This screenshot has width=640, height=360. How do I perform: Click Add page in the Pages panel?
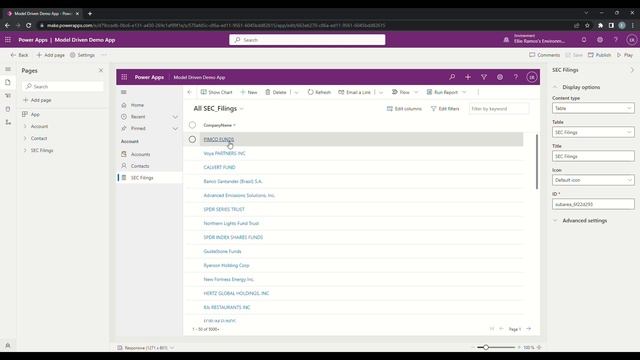tap(37, 100)
